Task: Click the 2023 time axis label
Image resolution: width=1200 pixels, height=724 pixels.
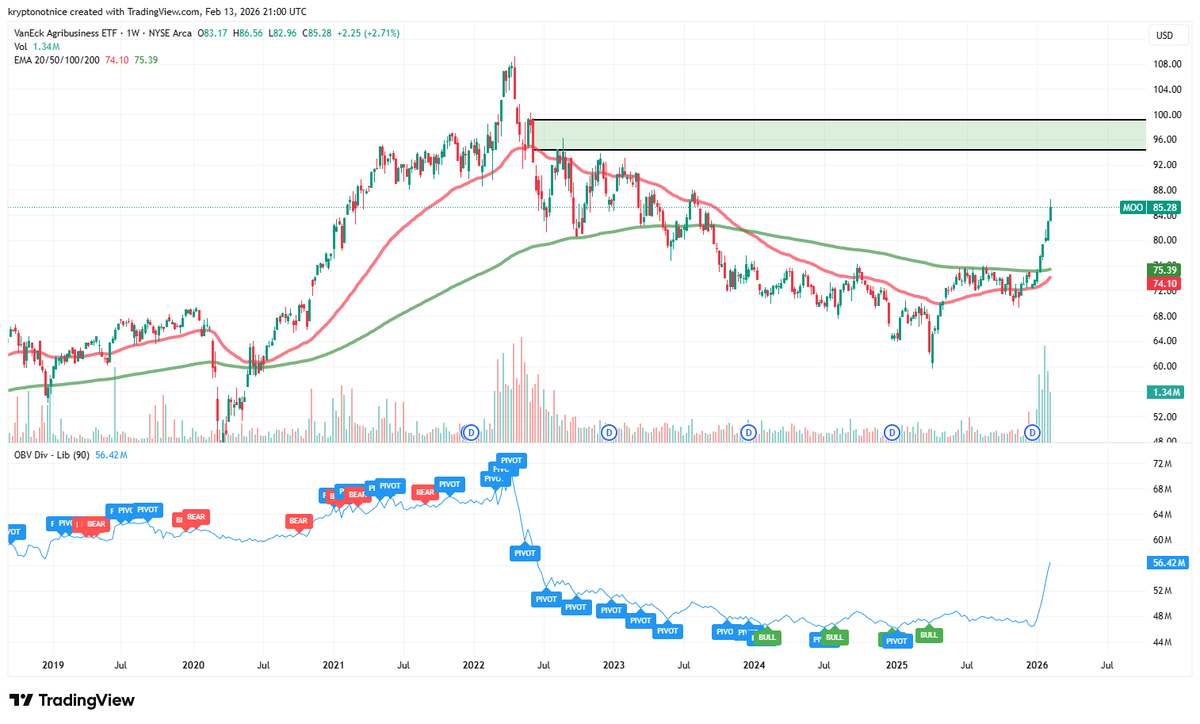Action: tap(613, 664)
